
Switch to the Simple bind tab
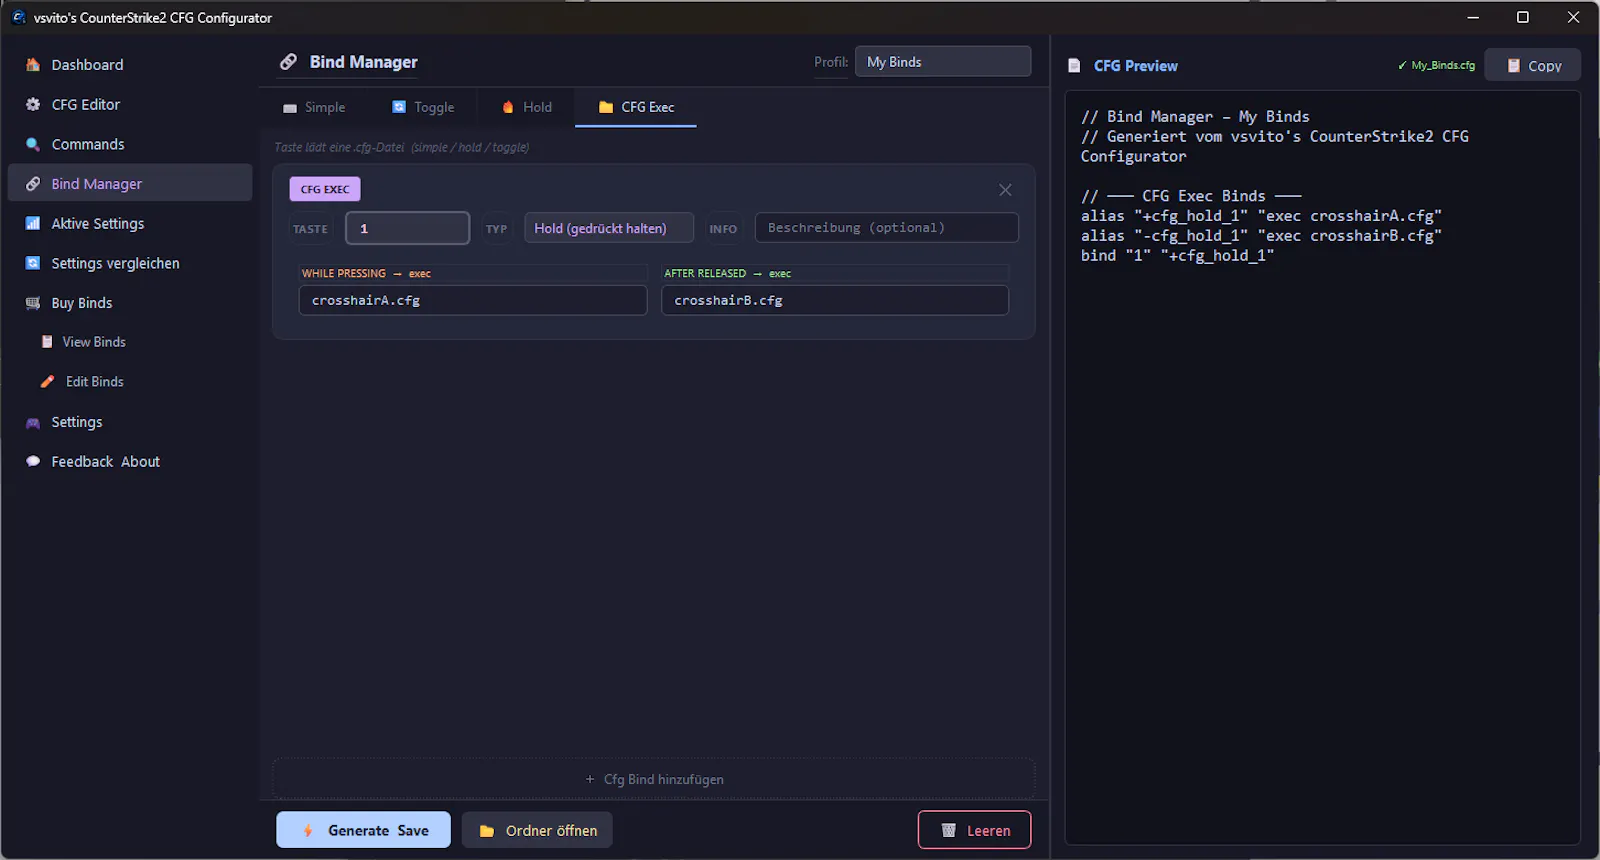314,107
